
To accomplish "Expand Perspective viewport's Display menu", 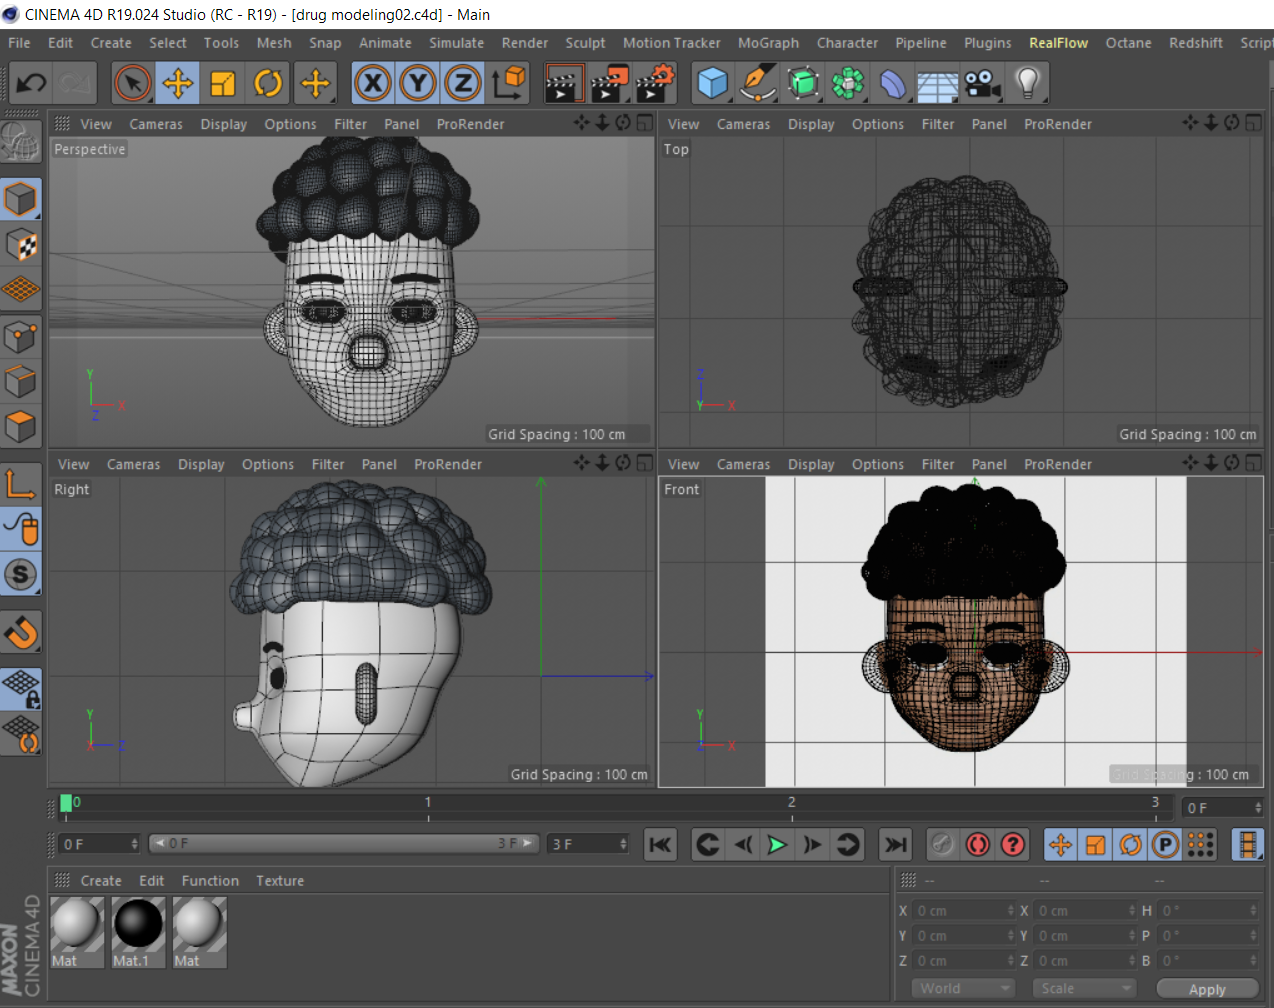I will tap(223, 124).
